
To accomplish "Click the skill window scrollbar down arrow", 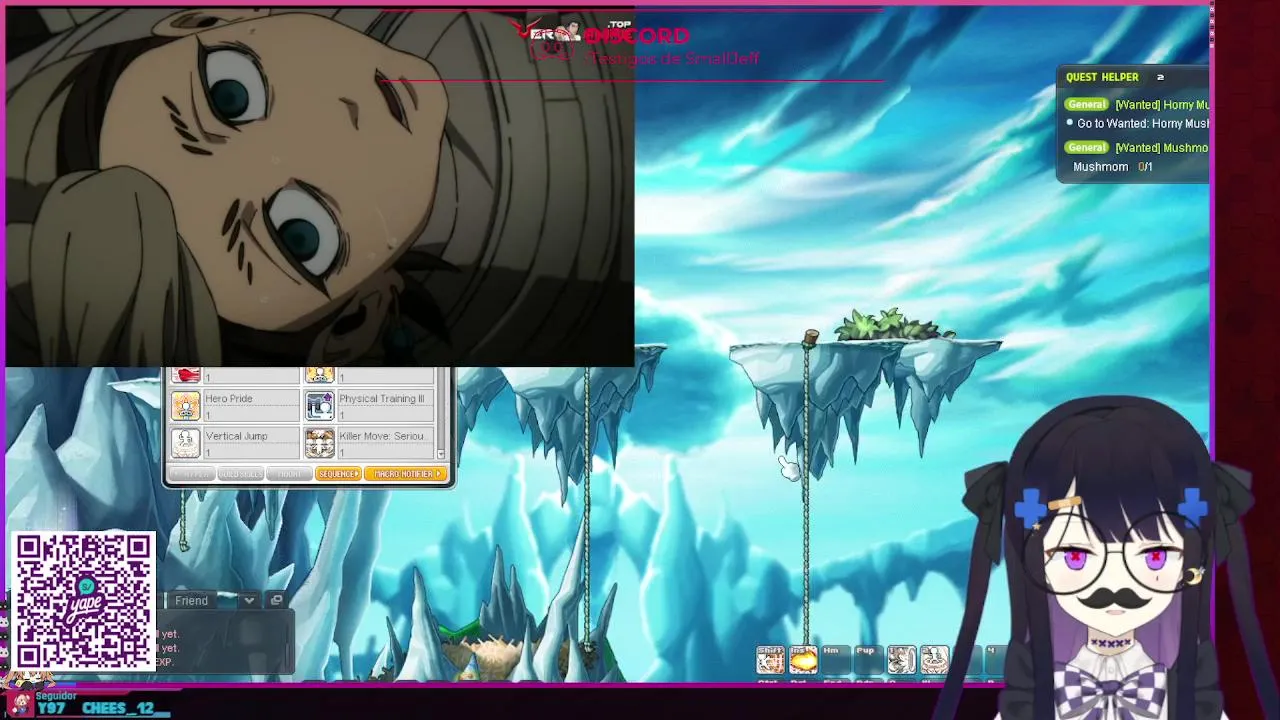I will [442, 455].
